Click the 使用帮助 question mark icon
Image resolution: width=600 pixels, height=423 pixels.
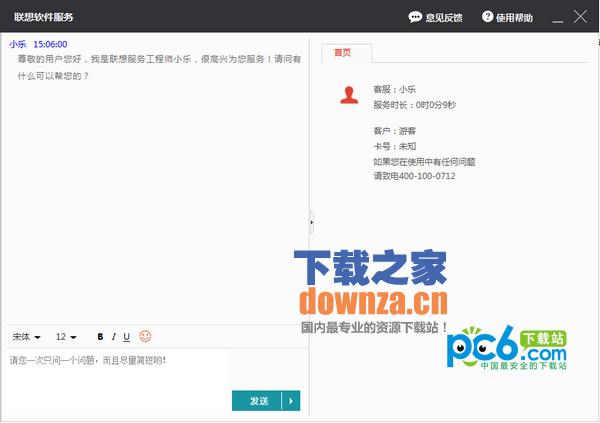tap(487, 17)
